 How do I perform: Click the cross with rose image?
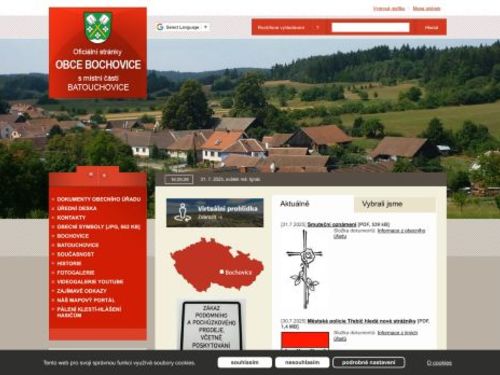coord(304,269)
